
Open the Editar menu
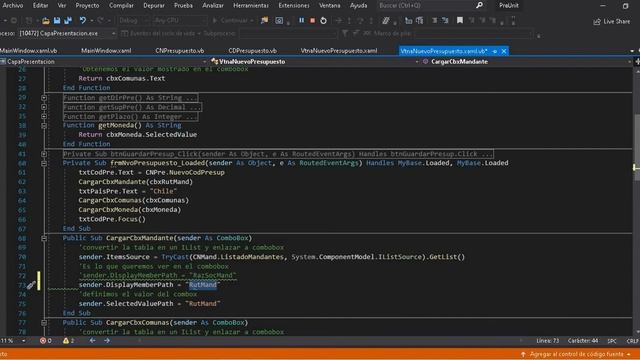[x=40, y=5]
